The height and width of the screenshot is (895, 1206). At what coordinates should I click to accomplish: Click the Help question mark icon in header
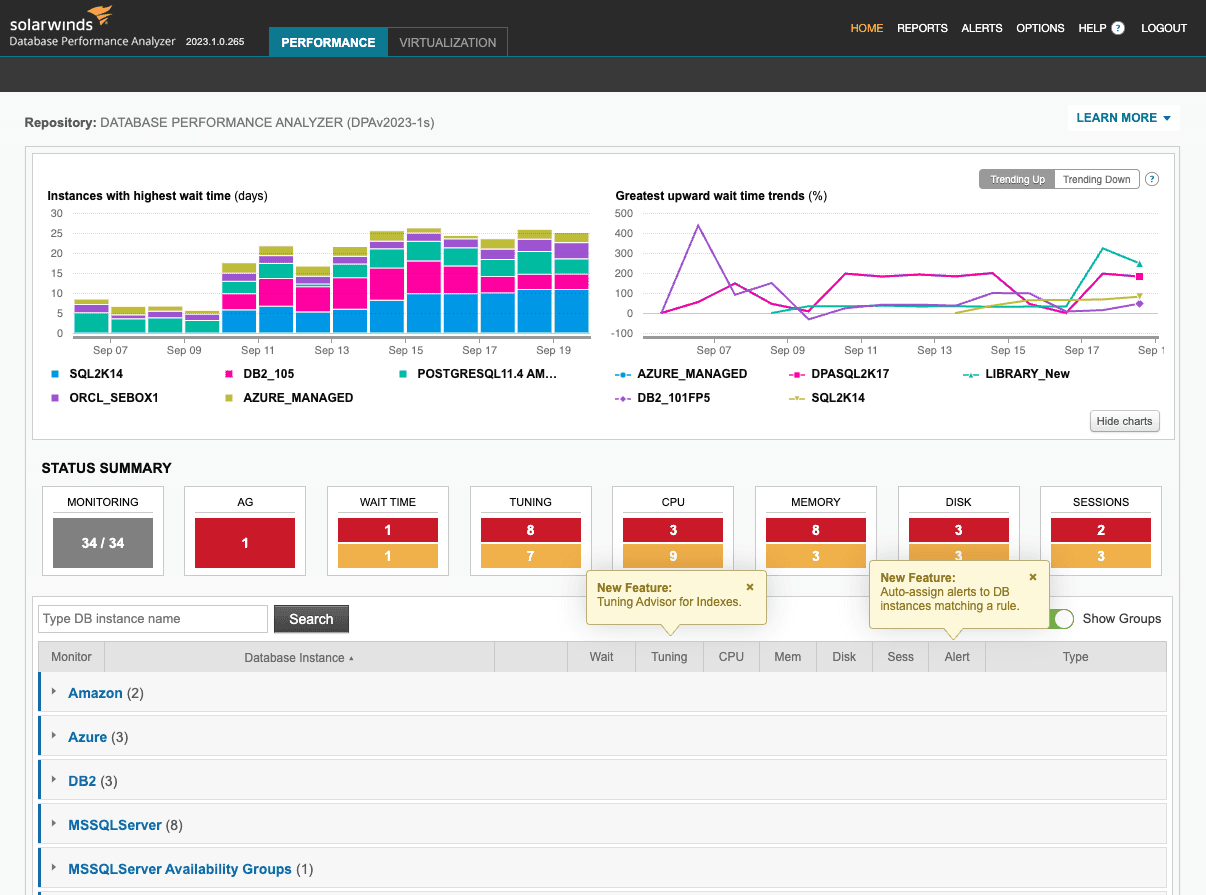(1118, 28)
